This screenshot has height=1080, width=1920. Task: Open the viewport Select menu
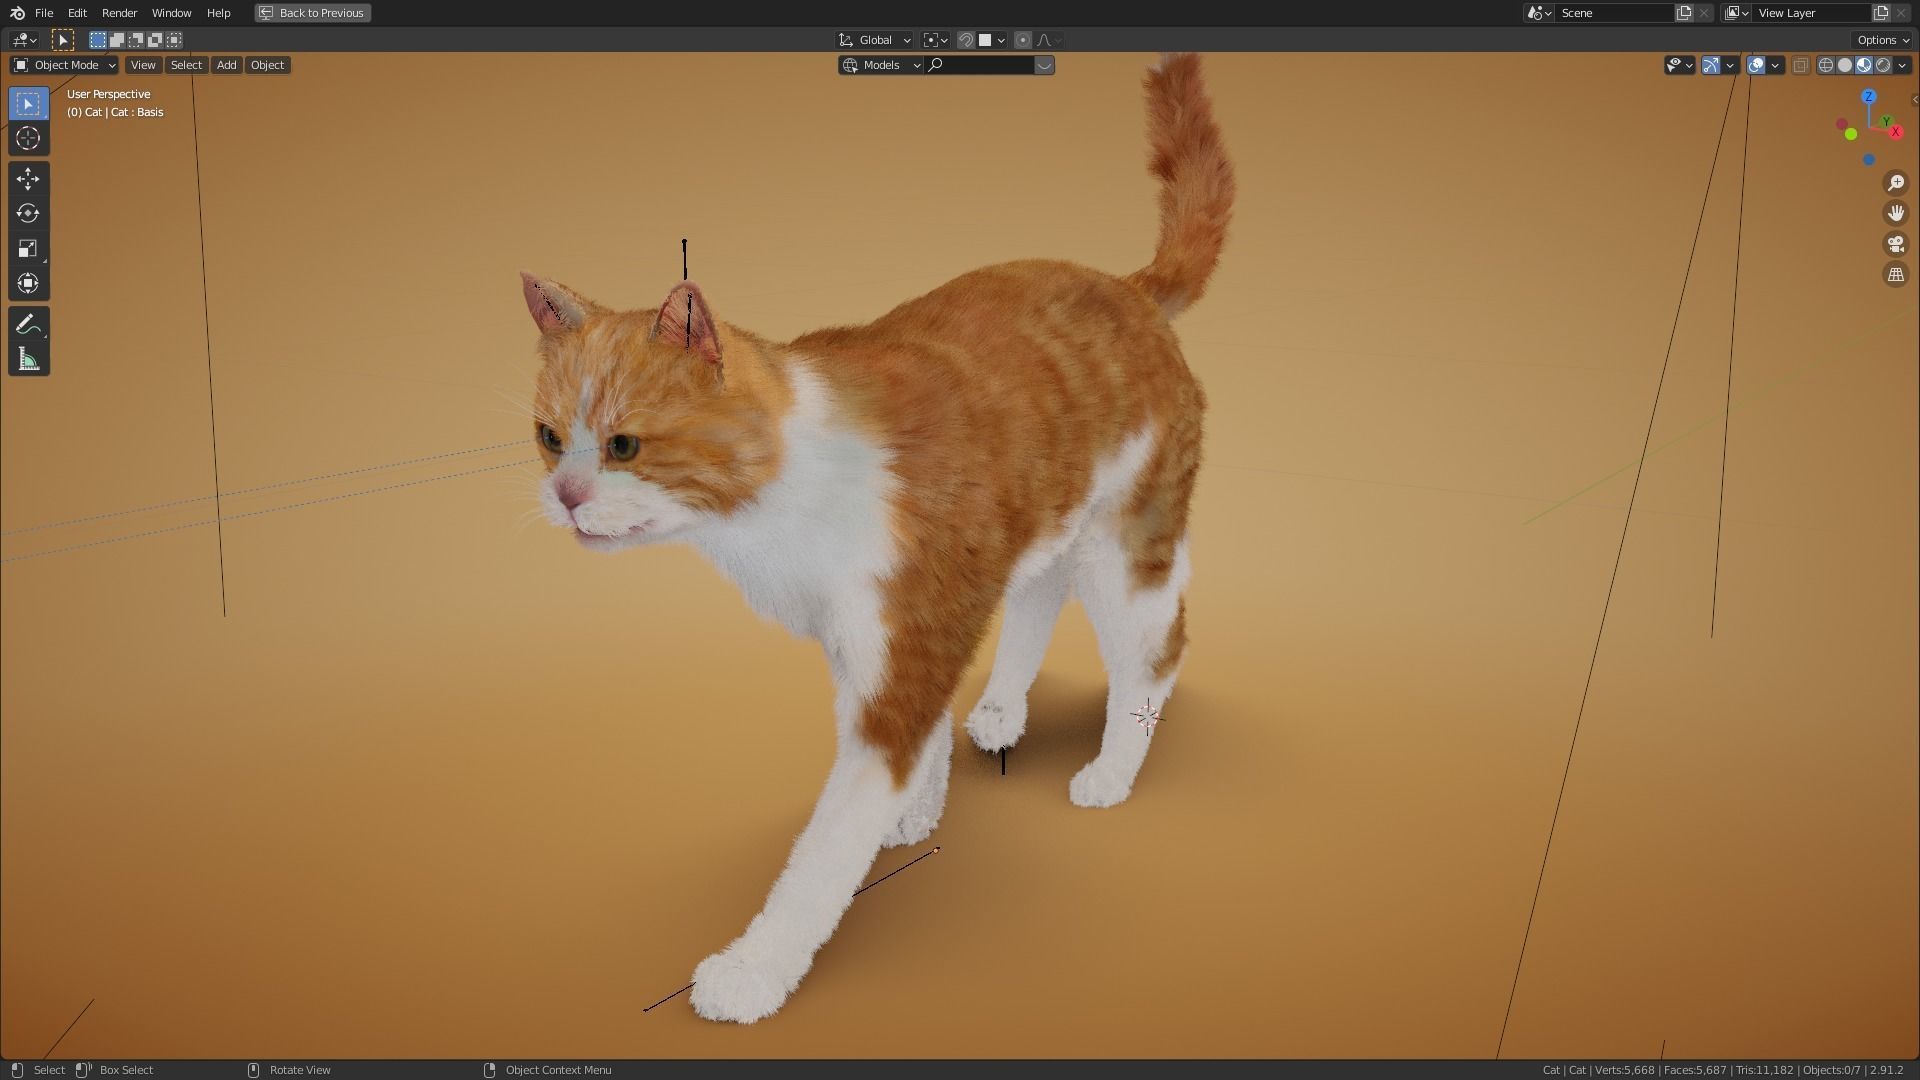tap(186, 65)
